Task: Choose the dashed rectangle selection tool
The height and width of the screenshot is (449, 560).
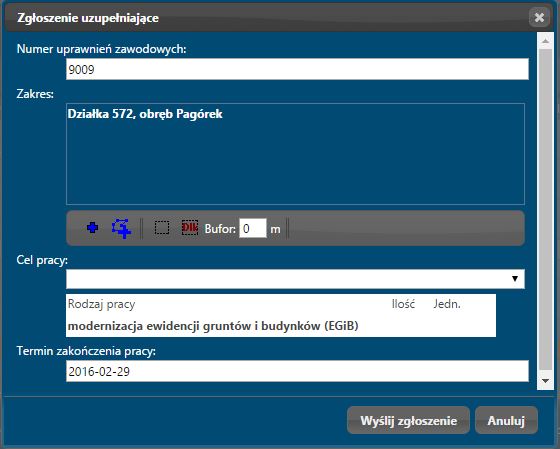Action: (162, 228)
